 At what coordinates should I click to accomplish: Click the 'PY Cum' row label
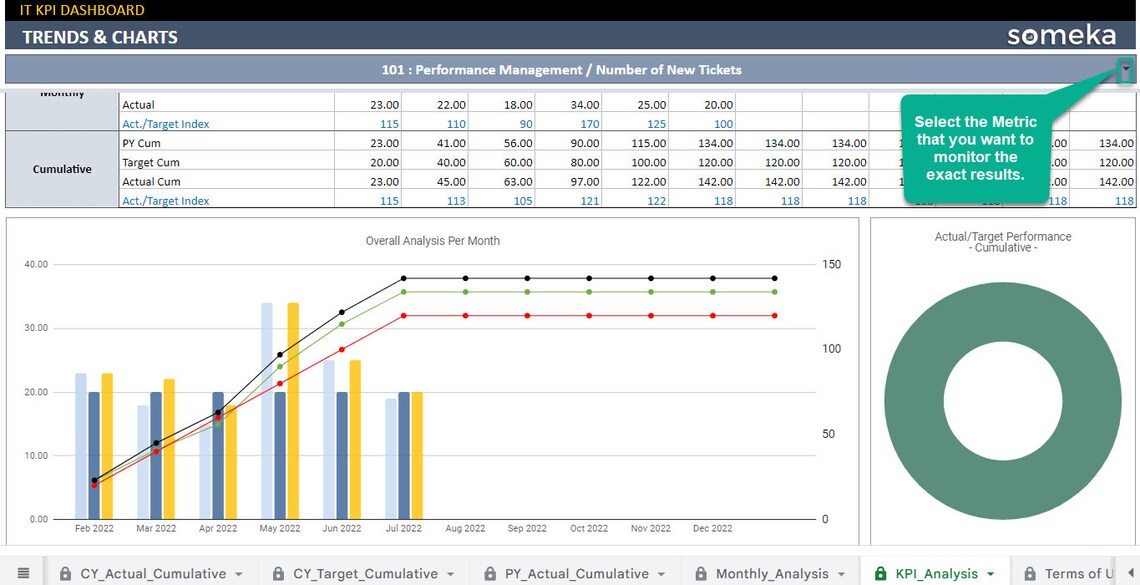pos(141,143)
